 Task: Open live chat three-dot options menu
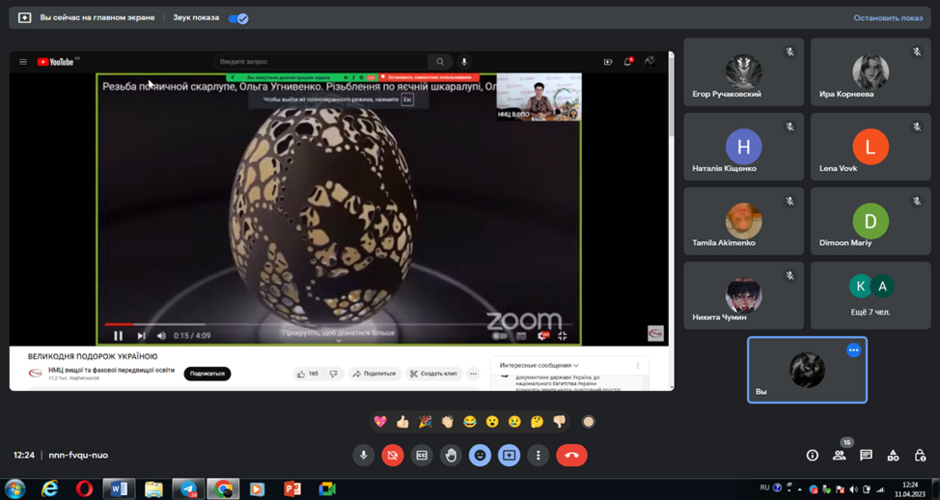638,365
